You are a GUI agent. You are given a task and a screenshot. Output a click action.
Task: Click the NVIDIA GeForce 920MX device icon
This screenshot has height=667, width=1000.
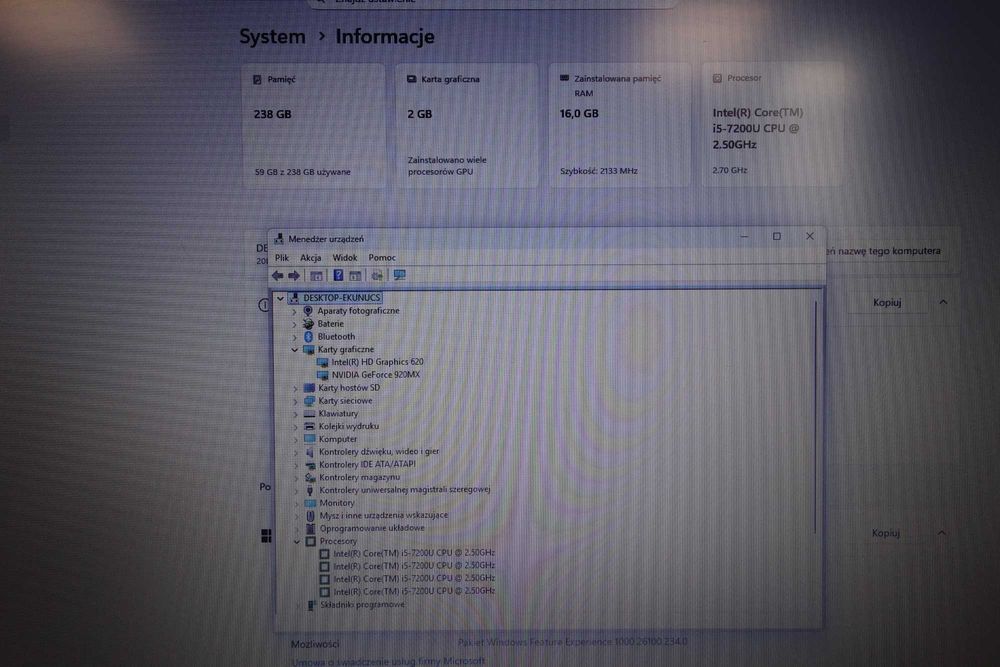[x=322, y=375]
